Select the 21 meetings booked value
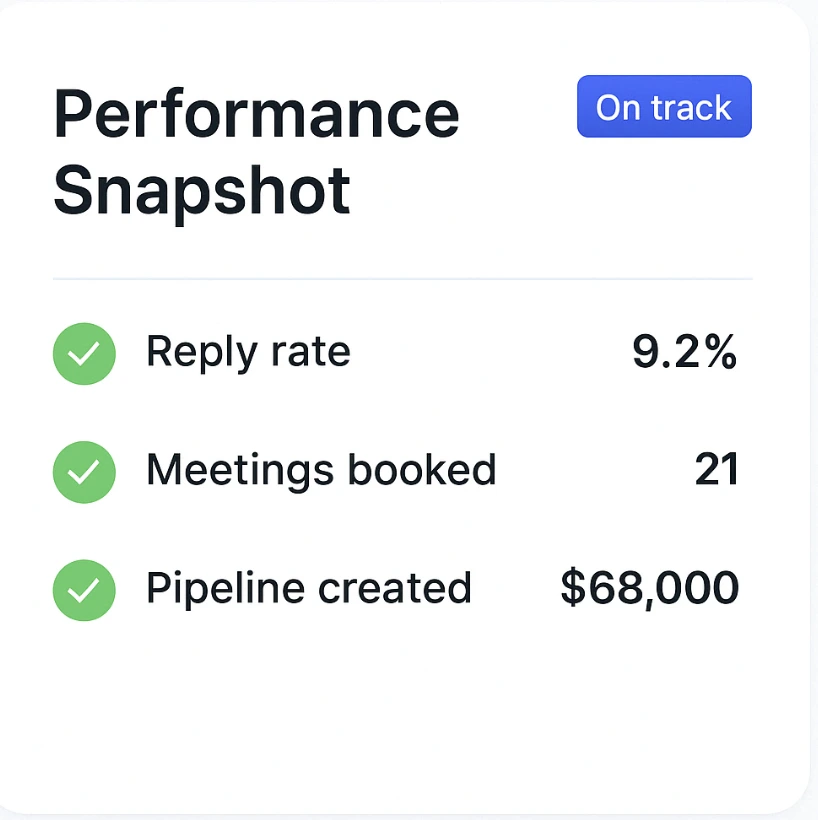Image resolution: width=818 pixels, height=820 pixels. point(717,469)
